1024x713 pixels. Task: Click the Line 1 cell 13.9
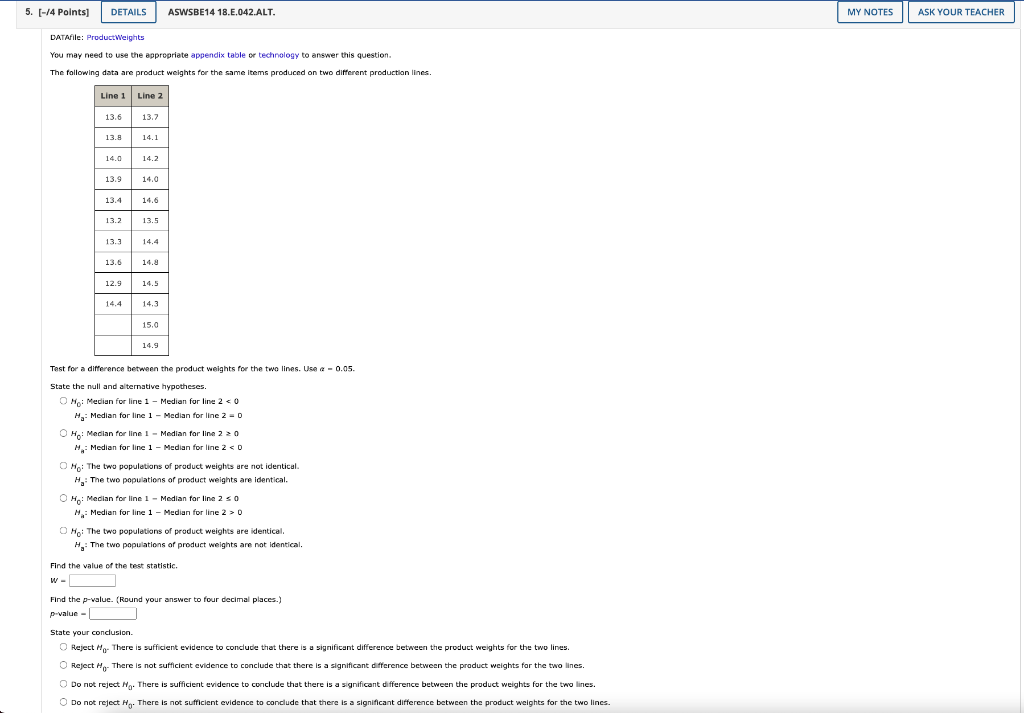point(113,179)
